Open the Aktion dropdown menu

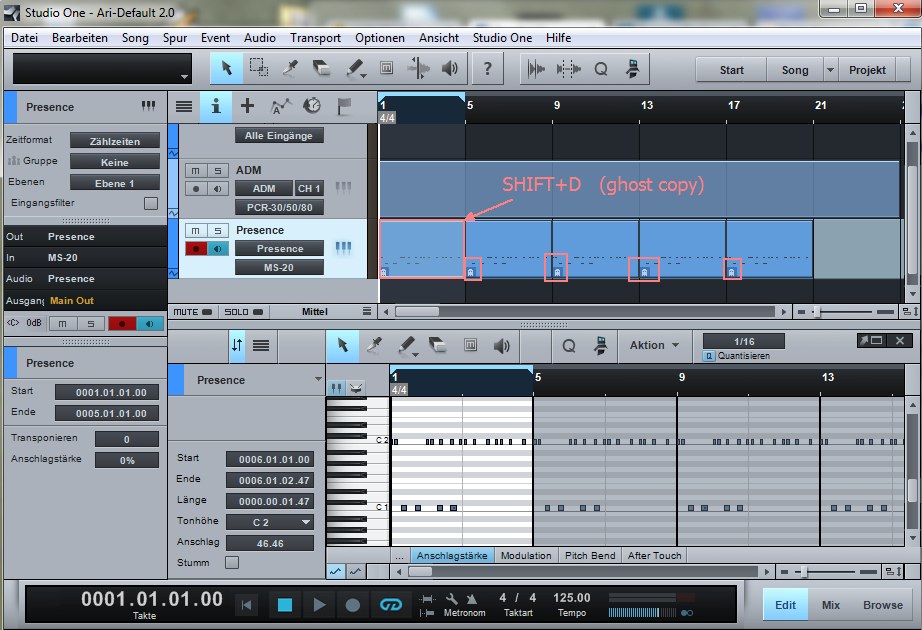pos(654,345)
